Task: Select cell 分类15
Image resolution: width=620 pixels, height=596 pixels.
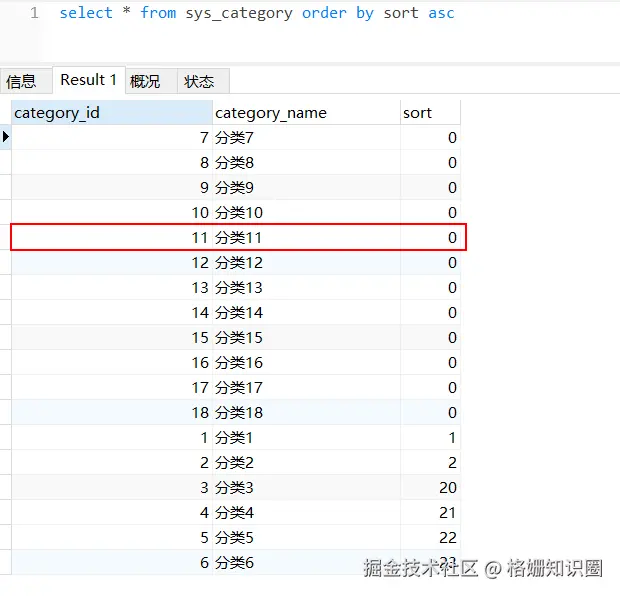Action: (306, 337)
